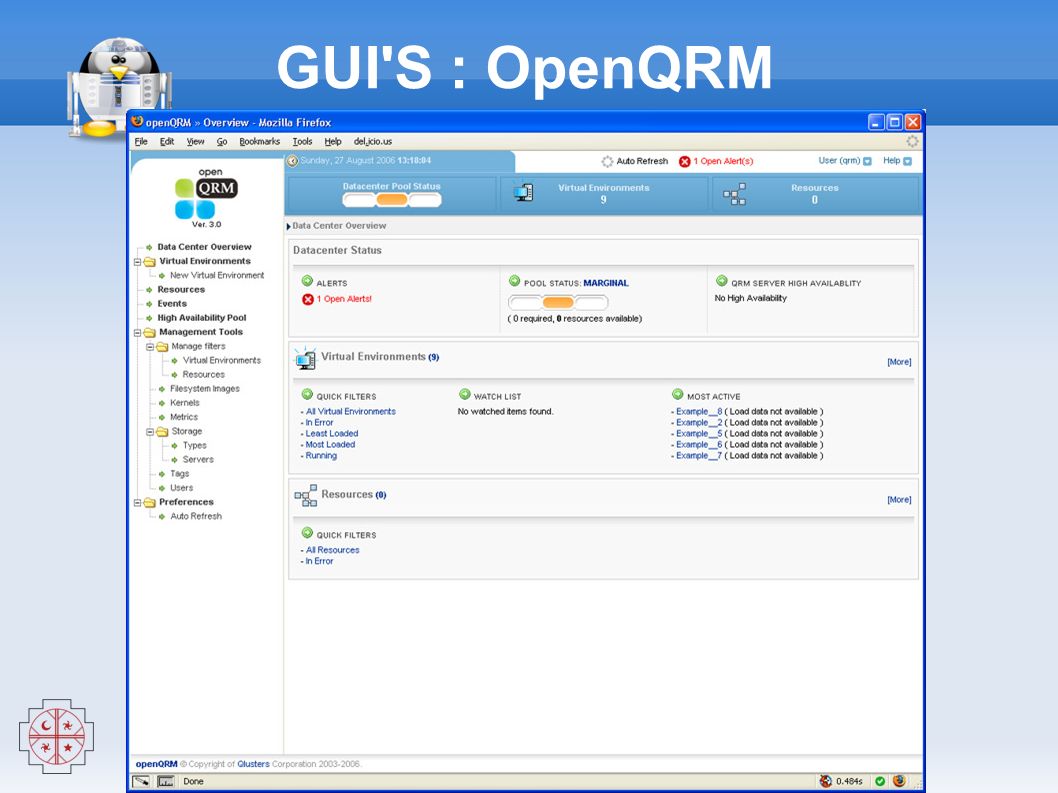Open High Availability Pool in the sidebar
Image resolution: width=1058 pixels, height=793 pixels.
click(x=202, y=318)
